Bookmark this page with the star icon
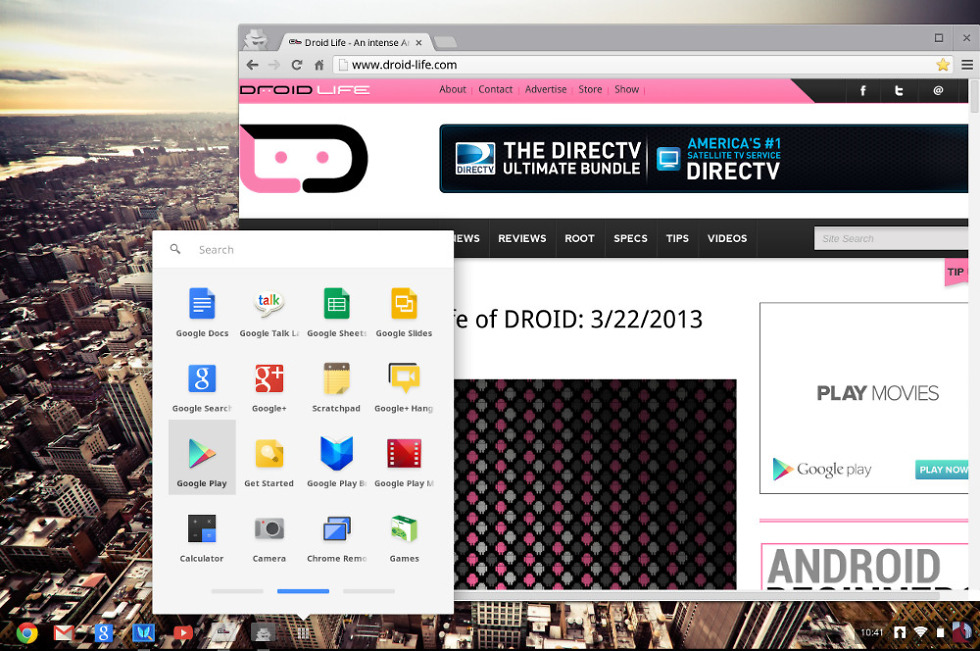 tap(942, 65)
